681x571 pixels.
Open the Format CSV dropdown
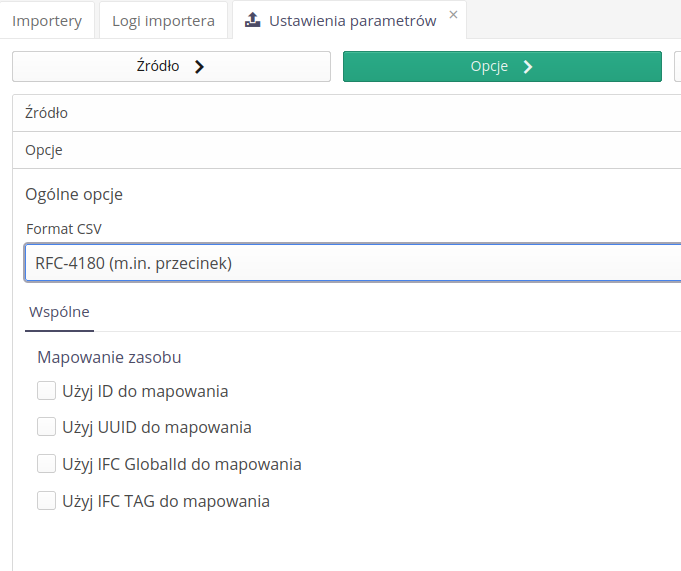point(350,263)
